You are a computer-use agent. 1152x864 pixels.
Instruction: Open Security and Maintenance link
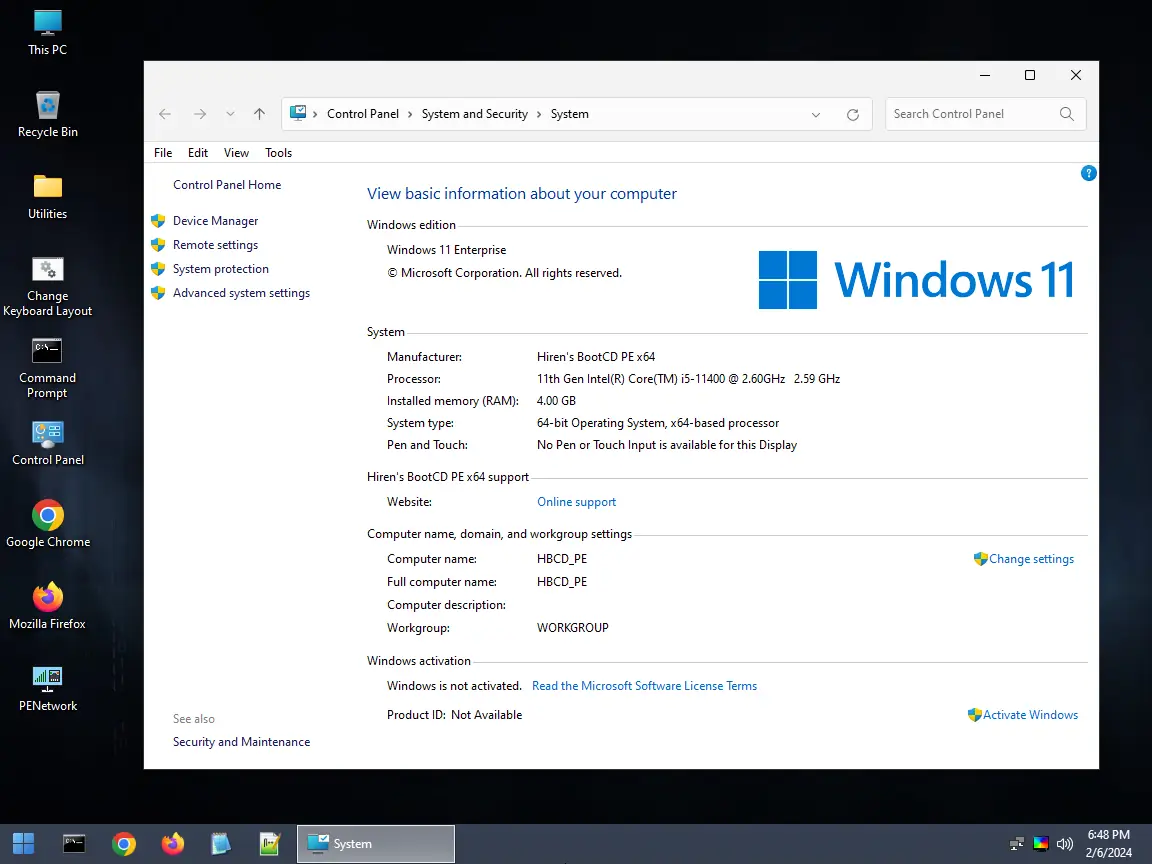(241, 742)
